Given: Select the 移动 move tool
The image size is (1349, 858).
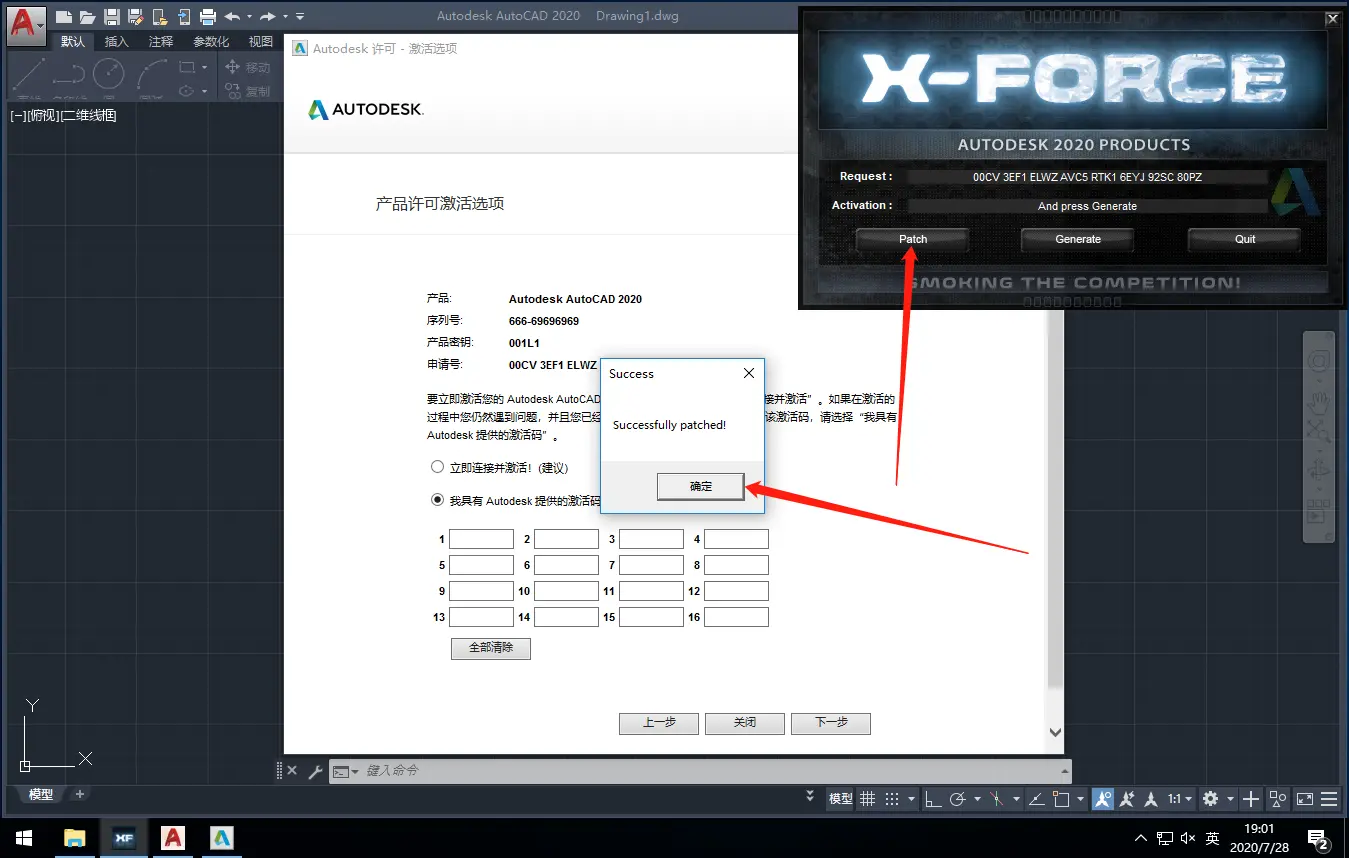Looking at the screenshot, I should (247, 67).
